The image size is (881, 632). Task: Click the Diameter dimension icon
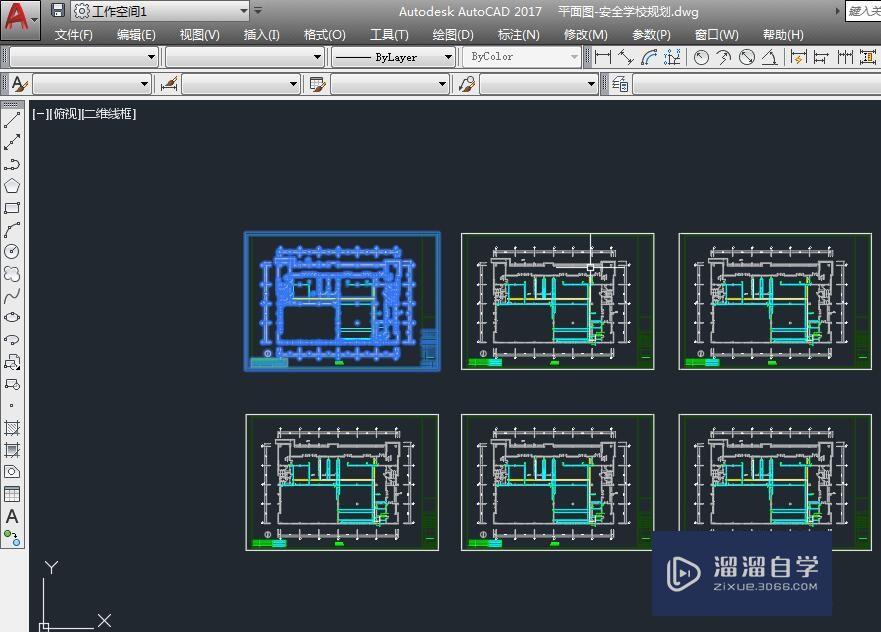point(747,57)
